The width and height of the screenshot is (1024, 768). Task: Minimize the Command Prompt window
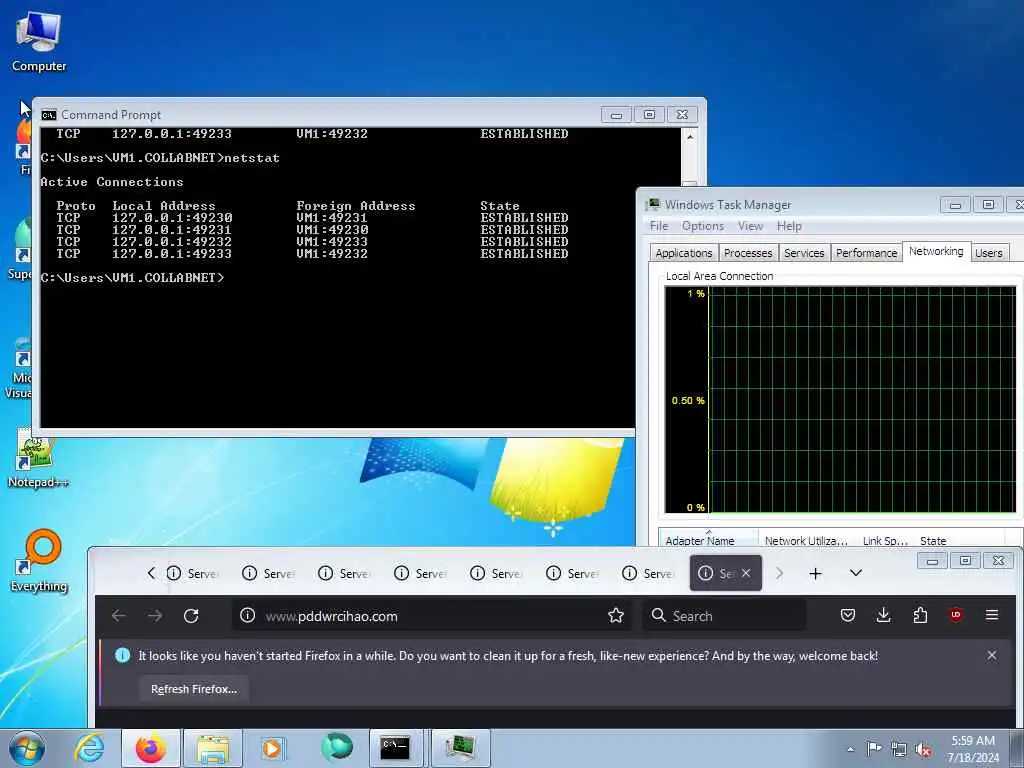616,115
